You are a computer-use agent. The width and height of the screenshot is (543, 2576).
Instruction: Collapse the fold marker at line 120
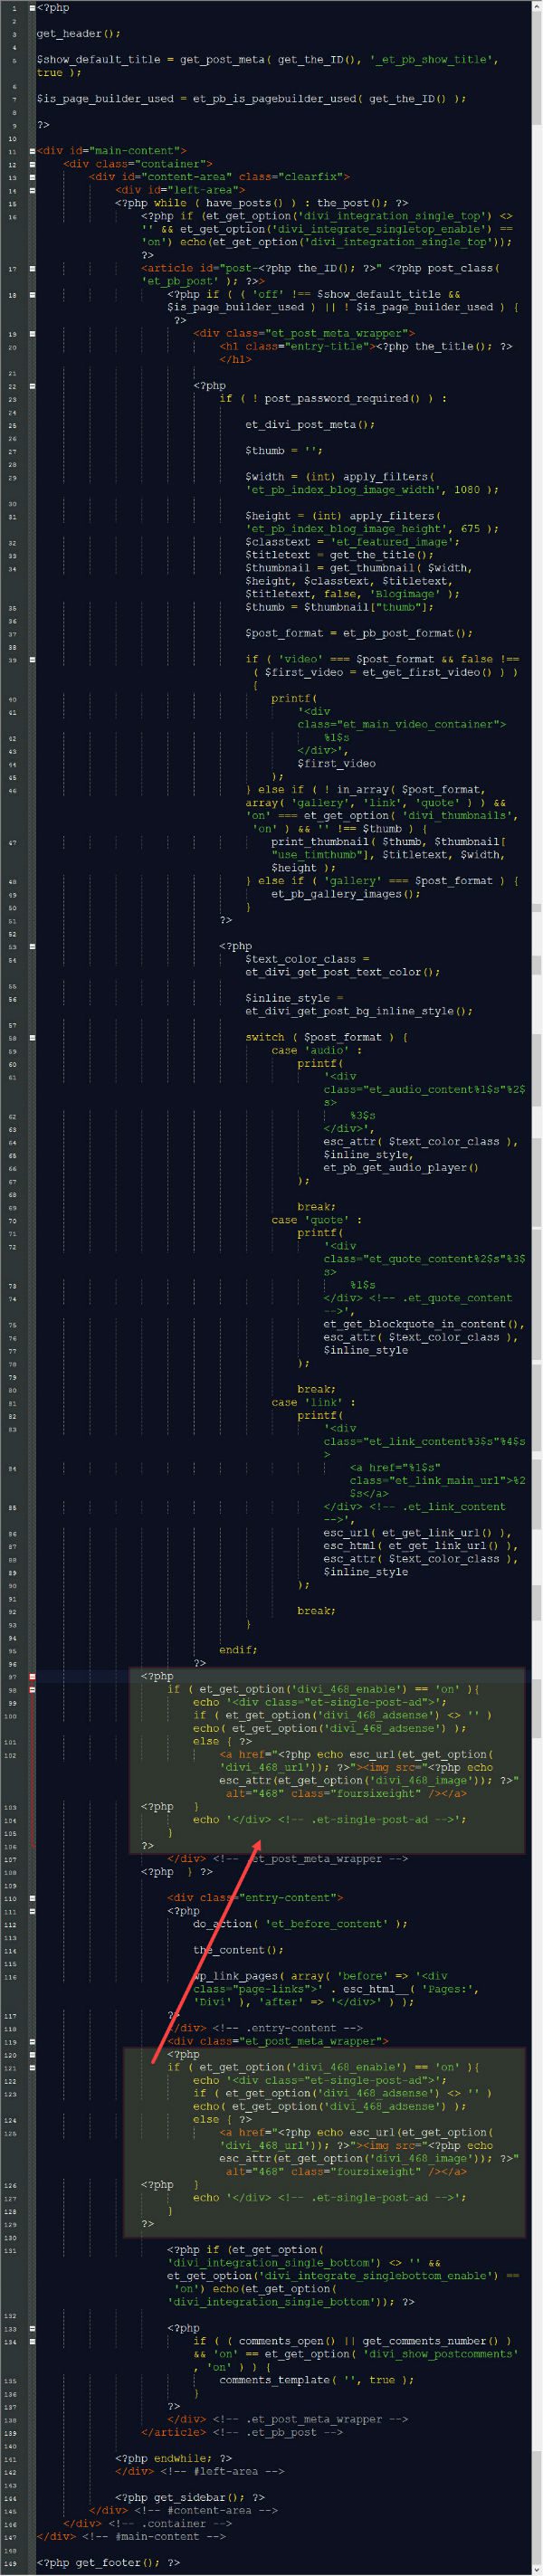[32, 2054]
